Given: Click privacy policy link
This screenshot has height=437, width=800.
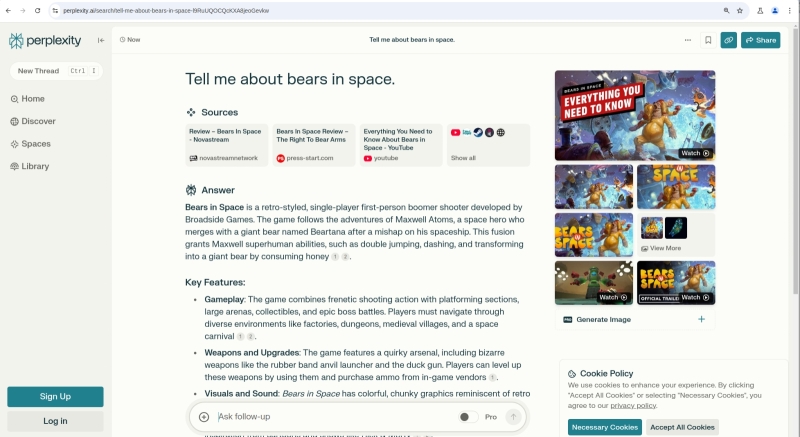Looking at the screenshot, I should click(x=633, y=405).
